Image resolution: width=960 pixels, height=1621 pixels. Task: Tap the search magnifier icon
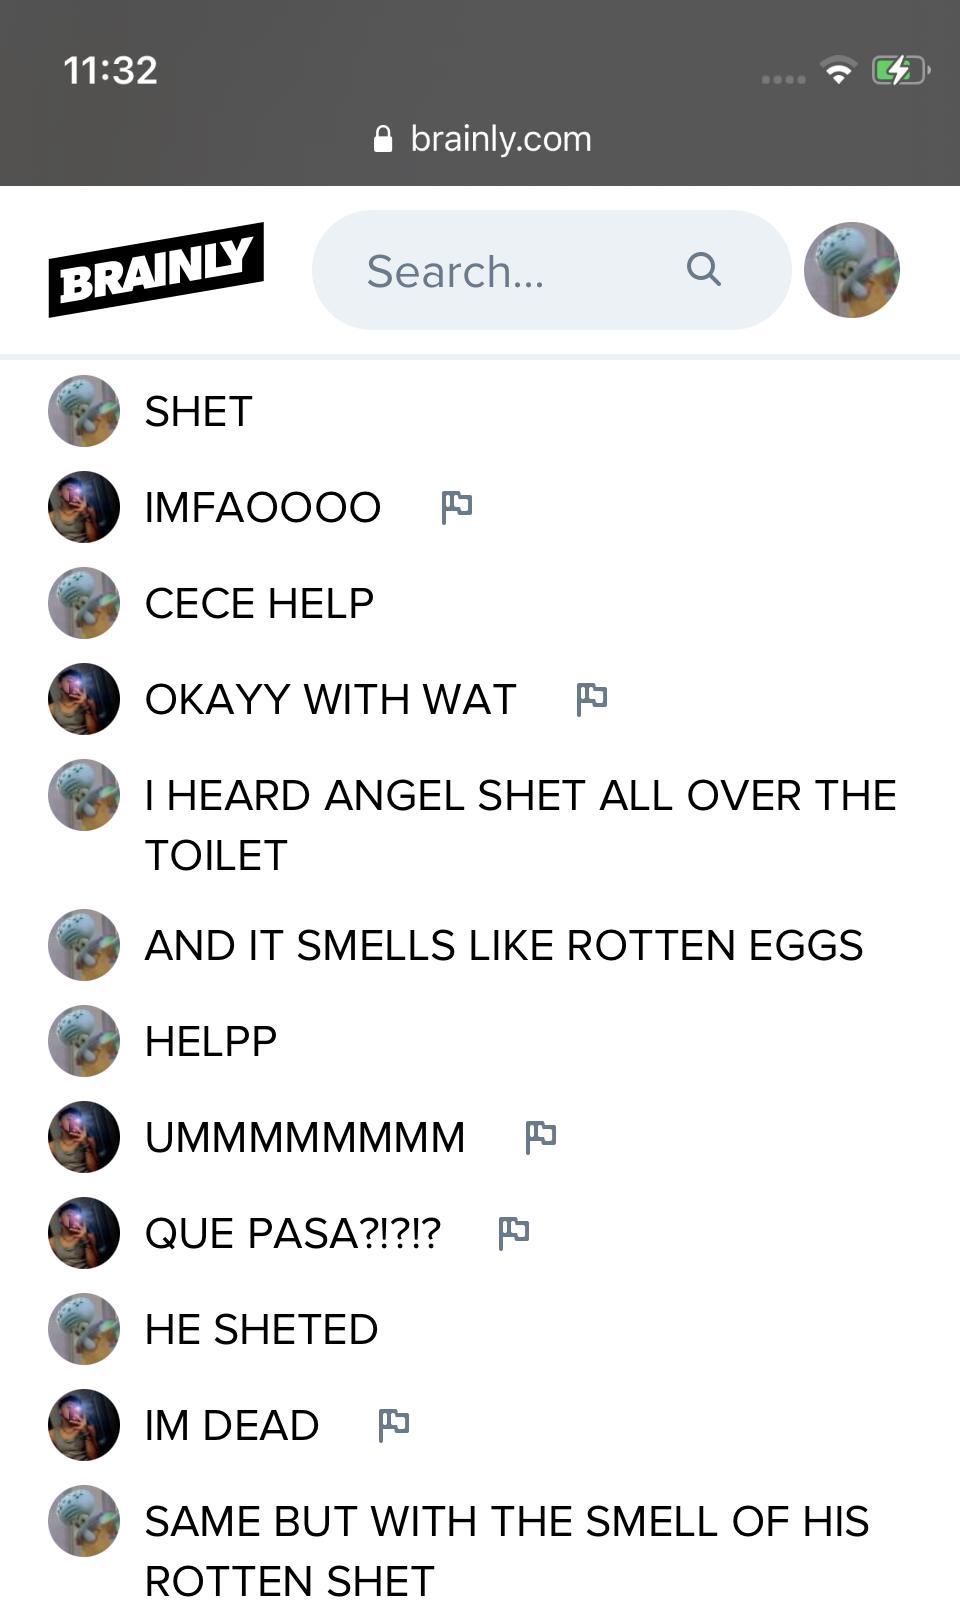tap(704, 269)
